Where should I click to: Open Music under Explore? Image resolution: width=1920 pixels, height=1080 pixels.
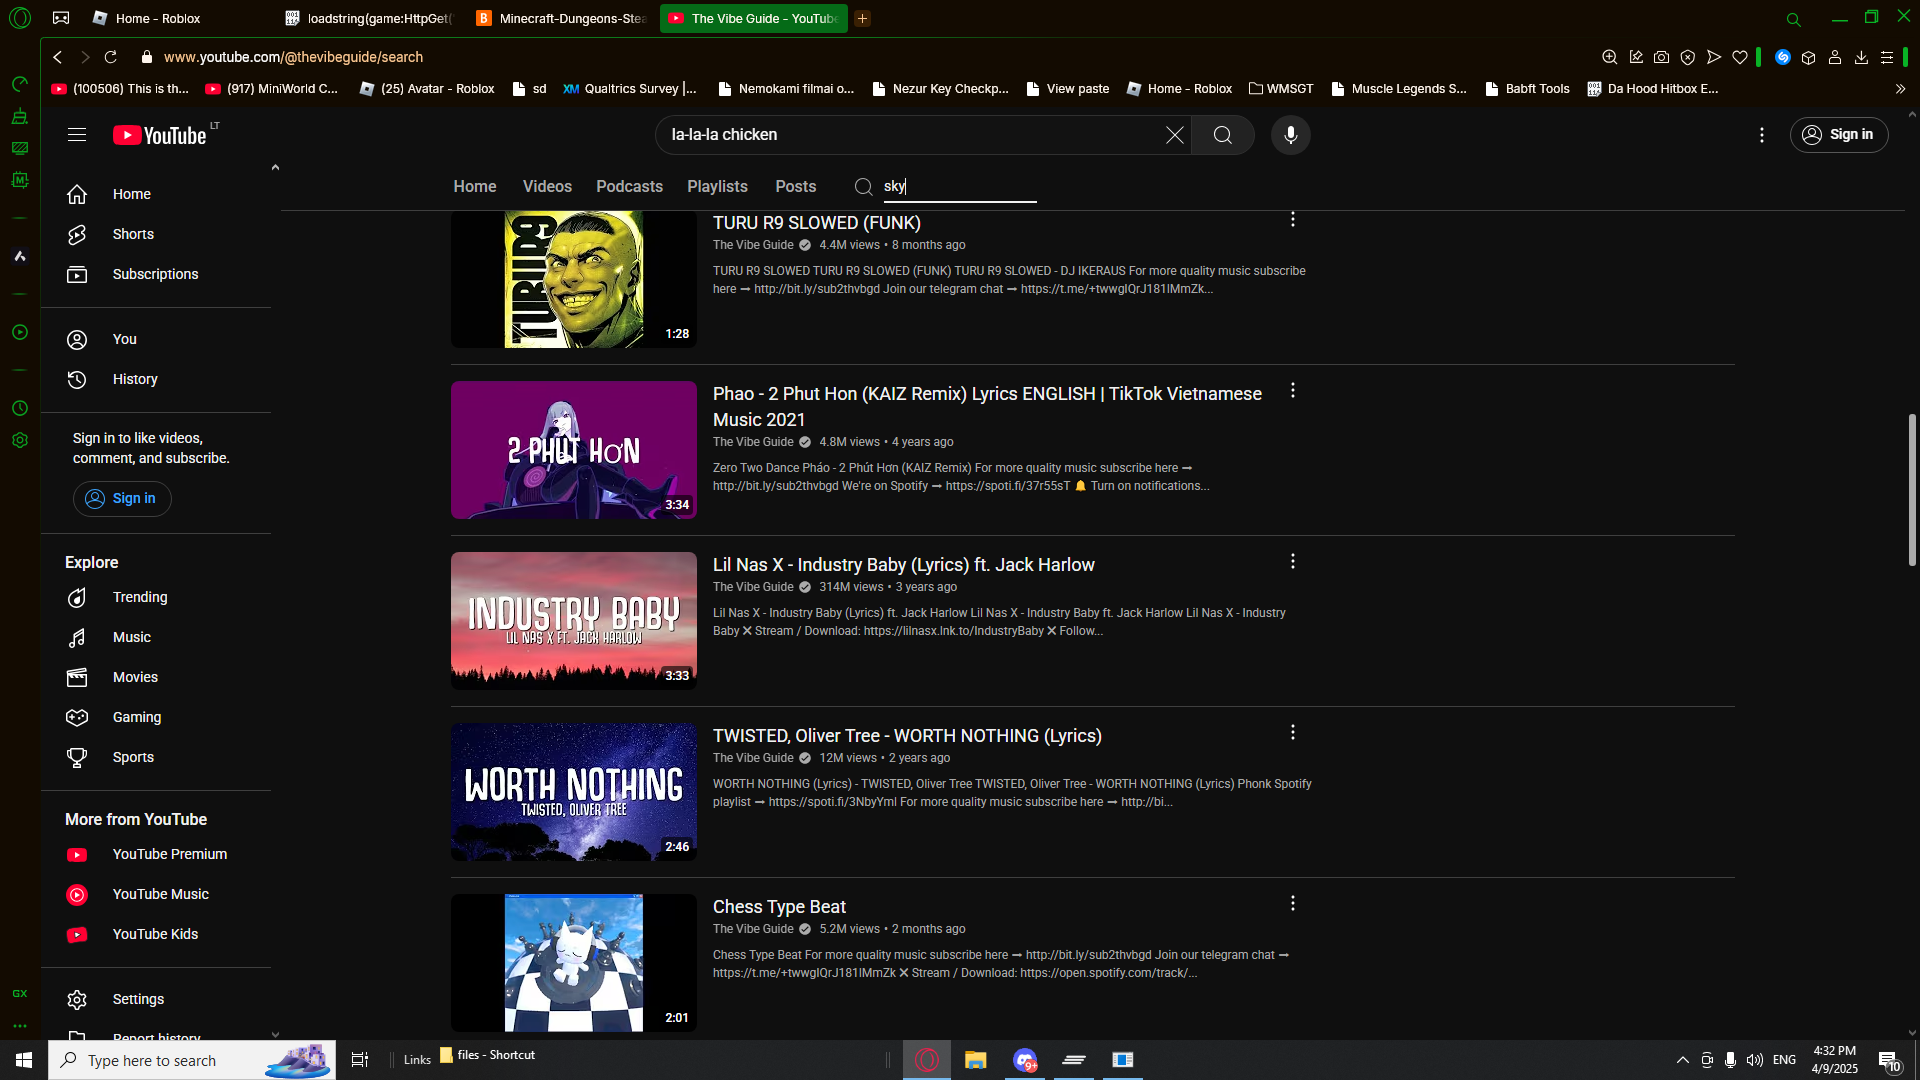coord(158,637)
